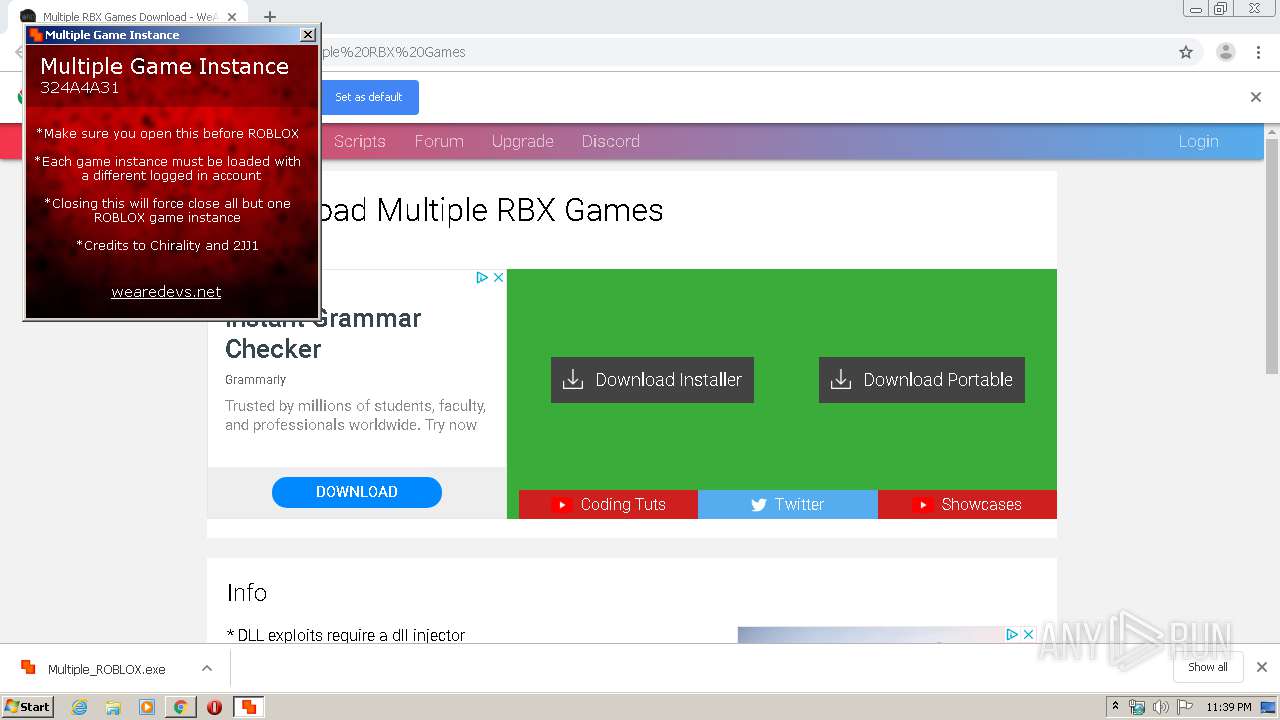Open the Chrome profile avatar menu
The height and width of the screenshot is (720, 1280).
tap(1225, 52)
